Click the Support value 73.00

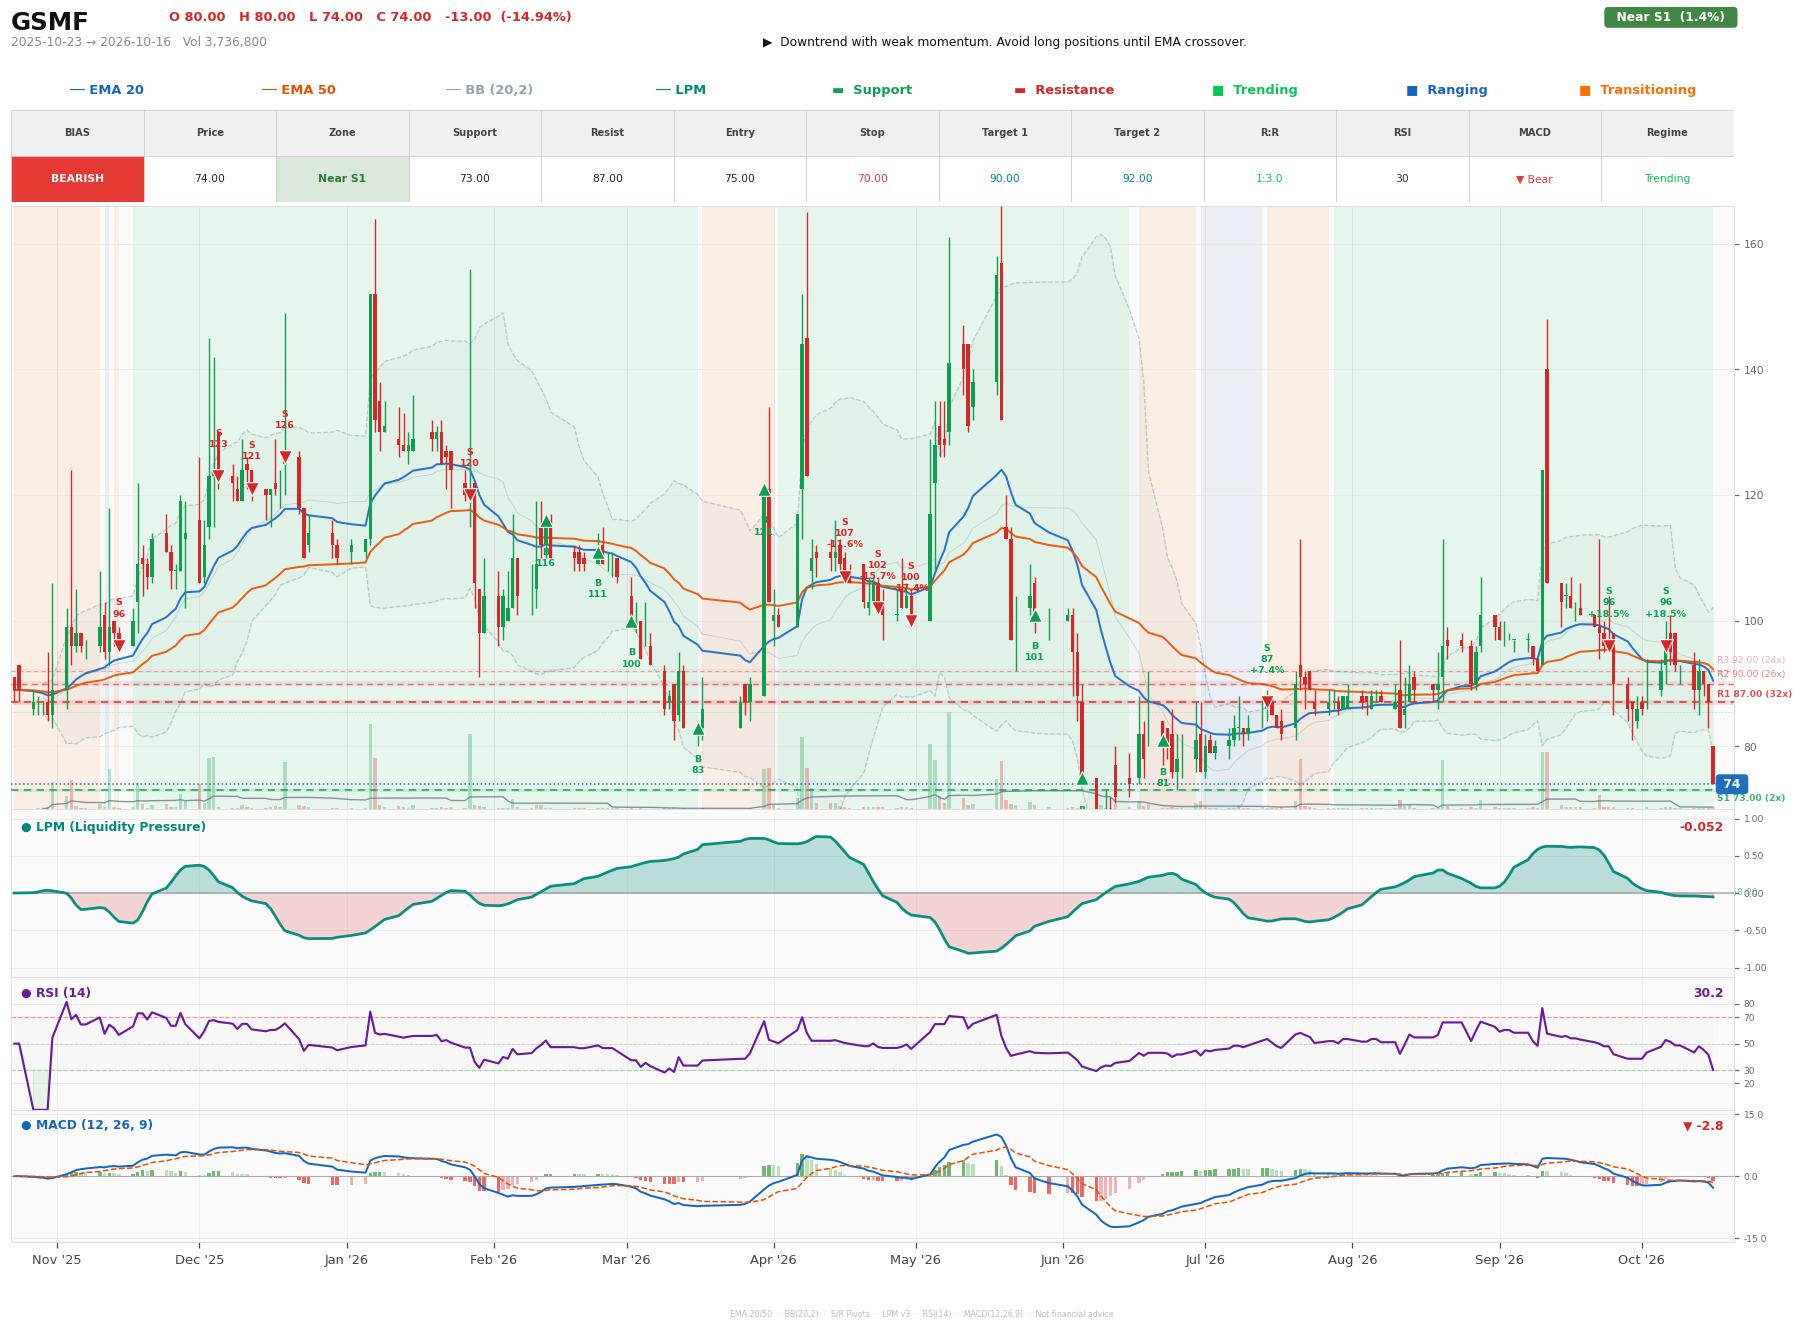[474, 179]
